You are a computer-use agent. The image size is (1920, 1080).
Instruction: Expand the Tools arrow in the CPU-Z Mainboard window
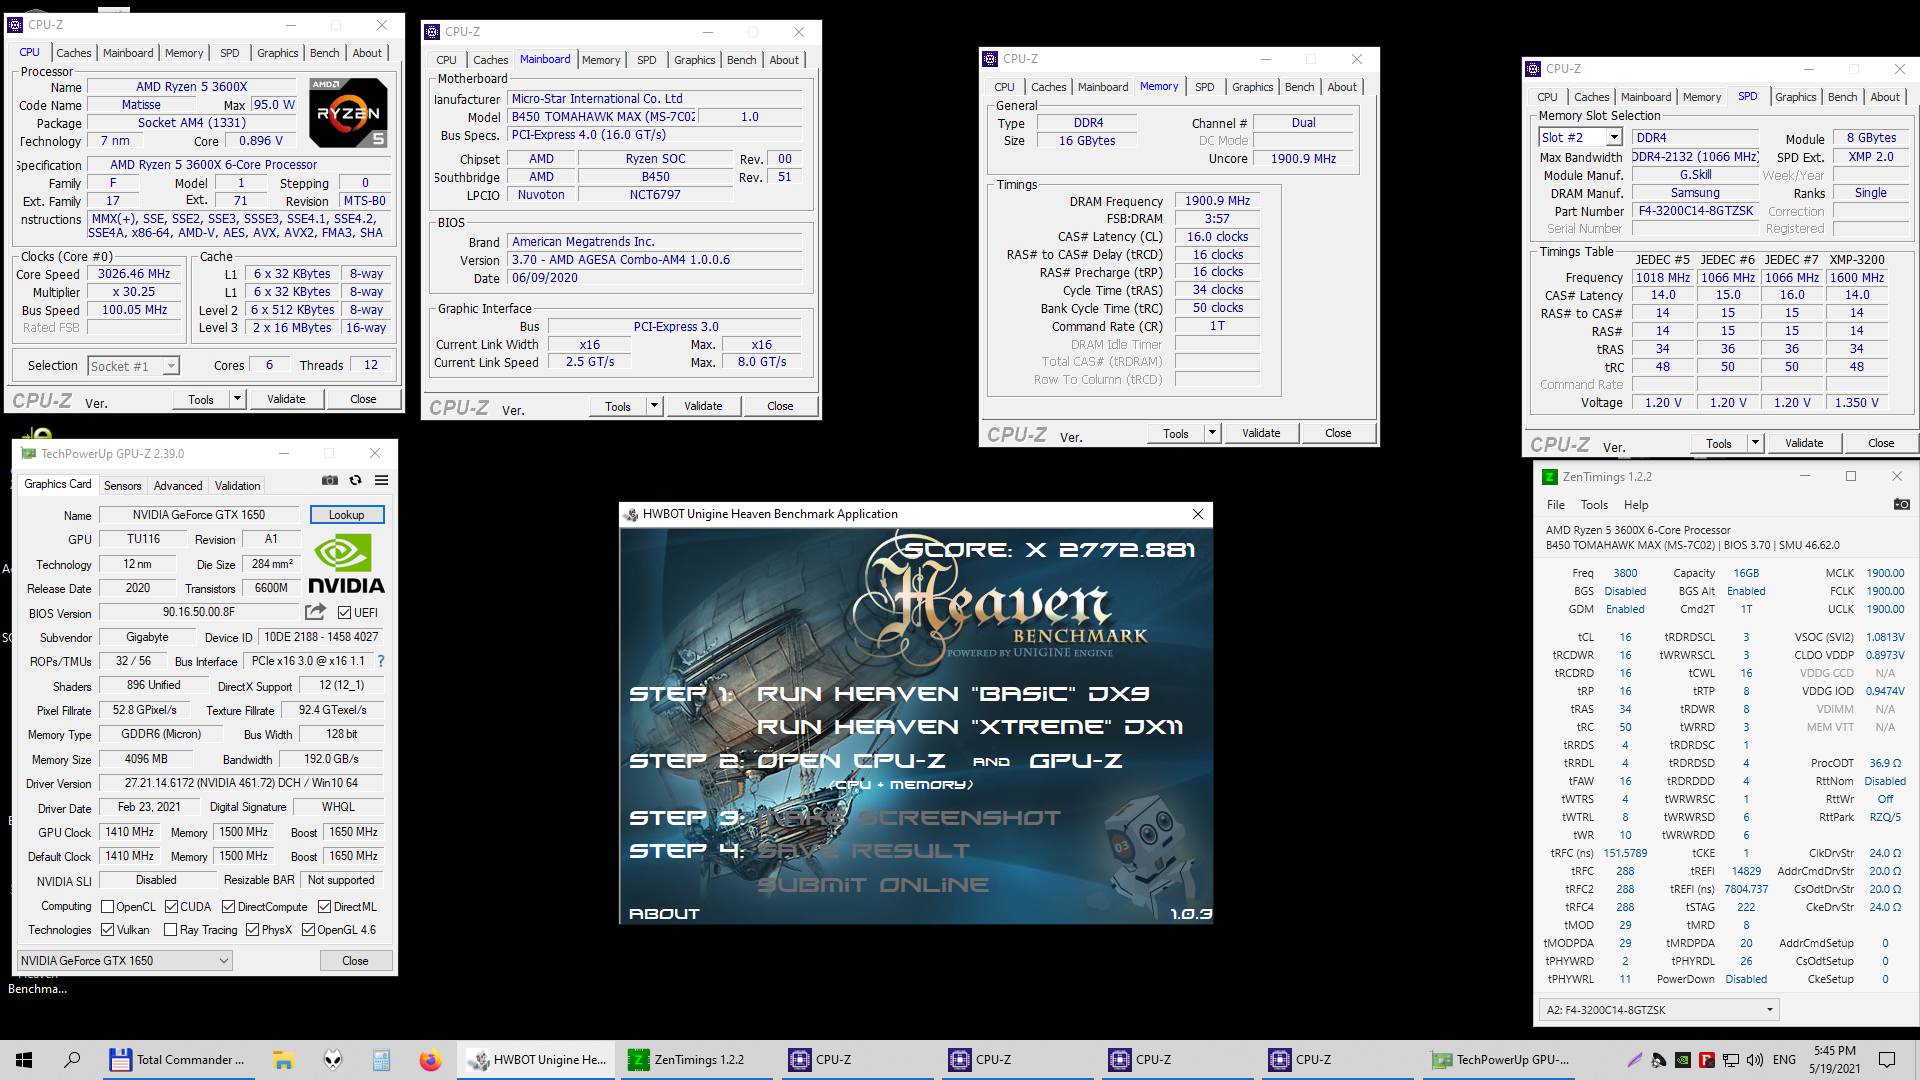click(x=654, y=406)
